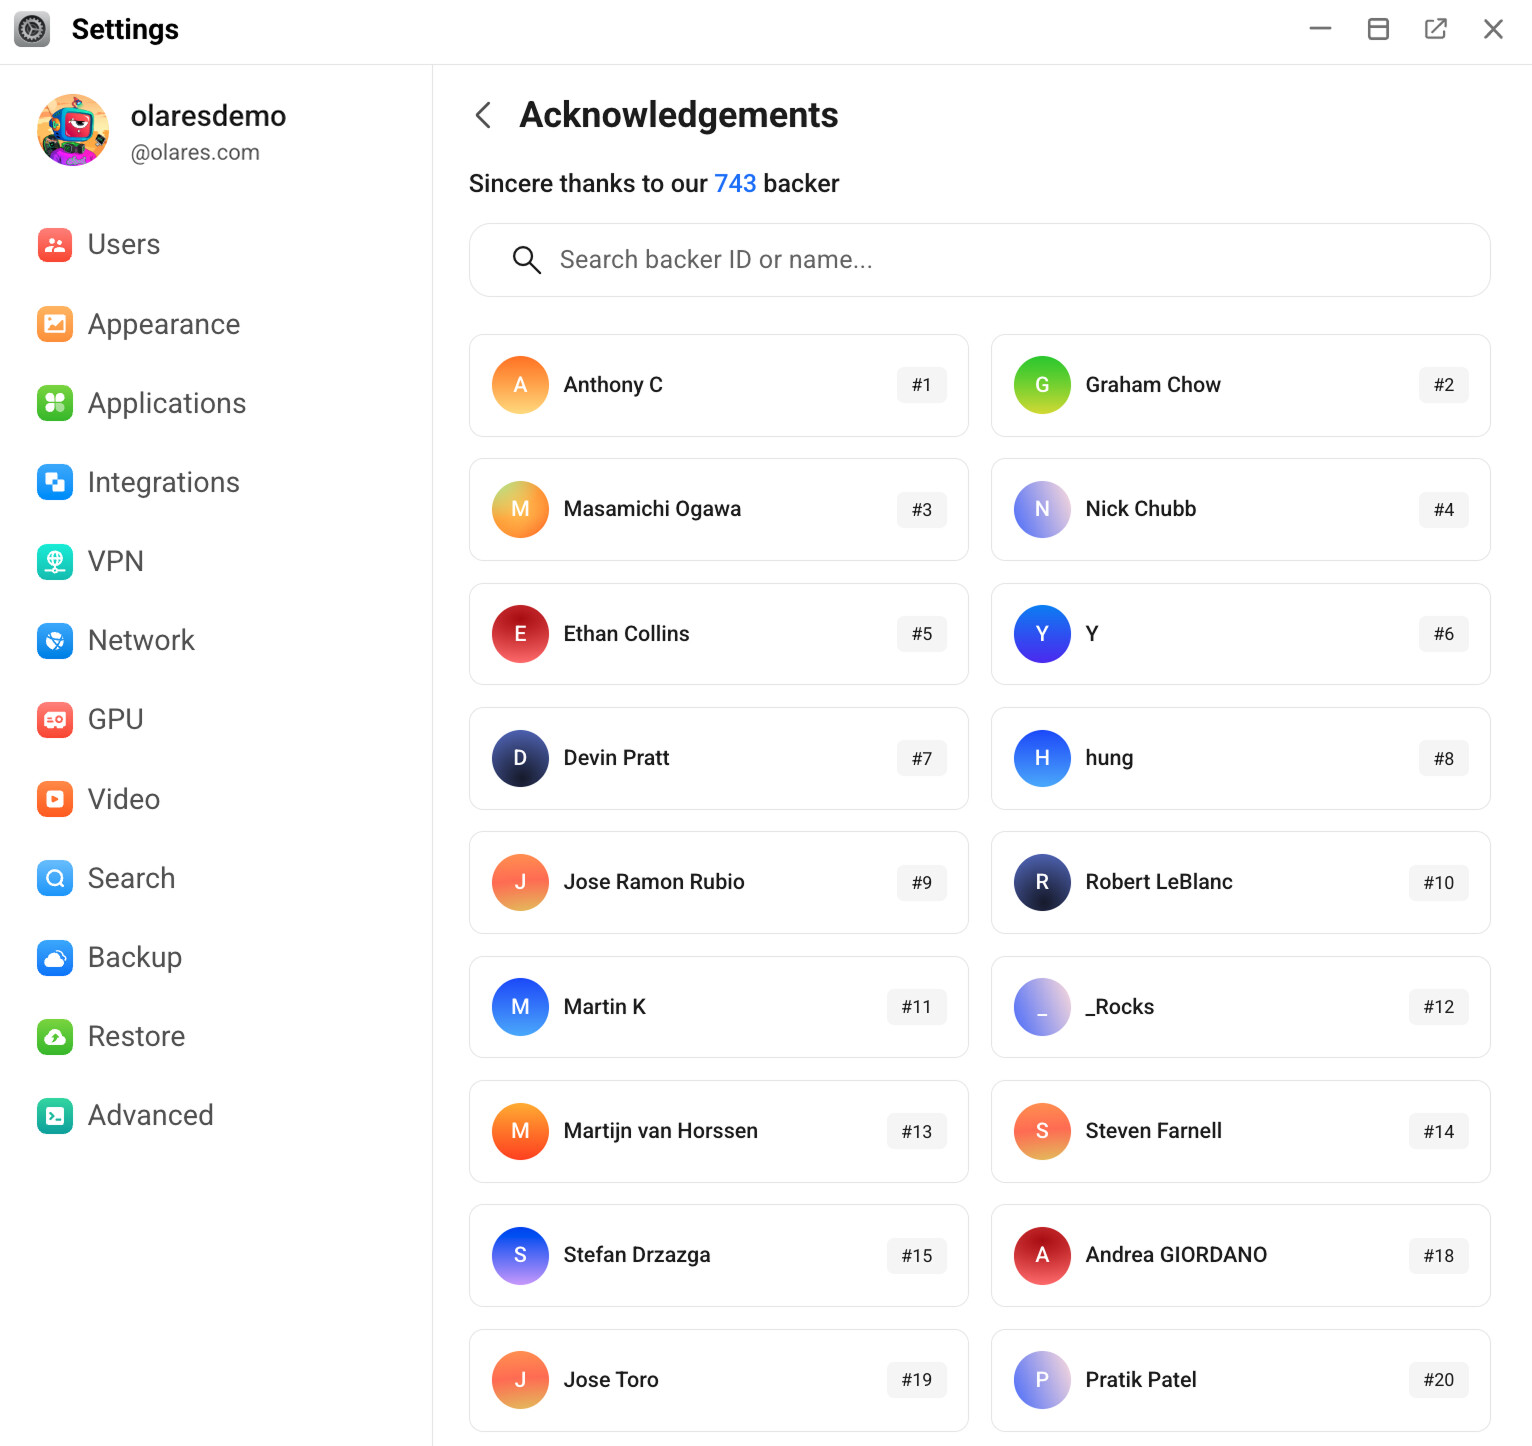This screenshot has height=1446, width=1532.
Task: Click the VPN globe icon
Action: click(54, 561)
